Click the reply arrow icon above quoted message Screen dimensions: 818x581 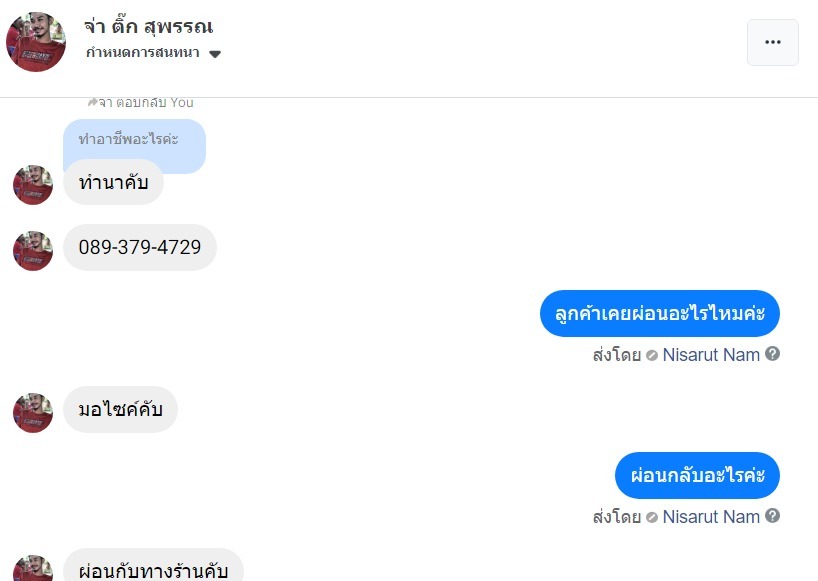[x=92, y=102]
